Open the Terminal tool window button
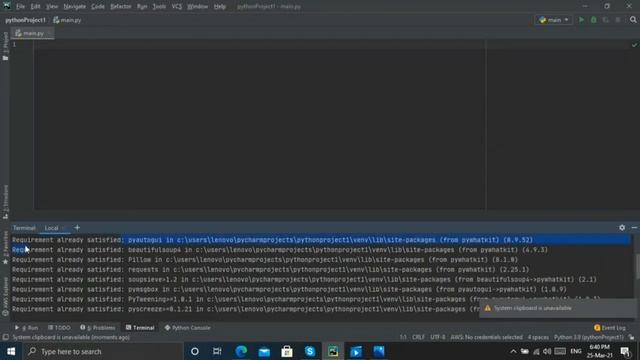640x360 pixels. click(140, 328)
